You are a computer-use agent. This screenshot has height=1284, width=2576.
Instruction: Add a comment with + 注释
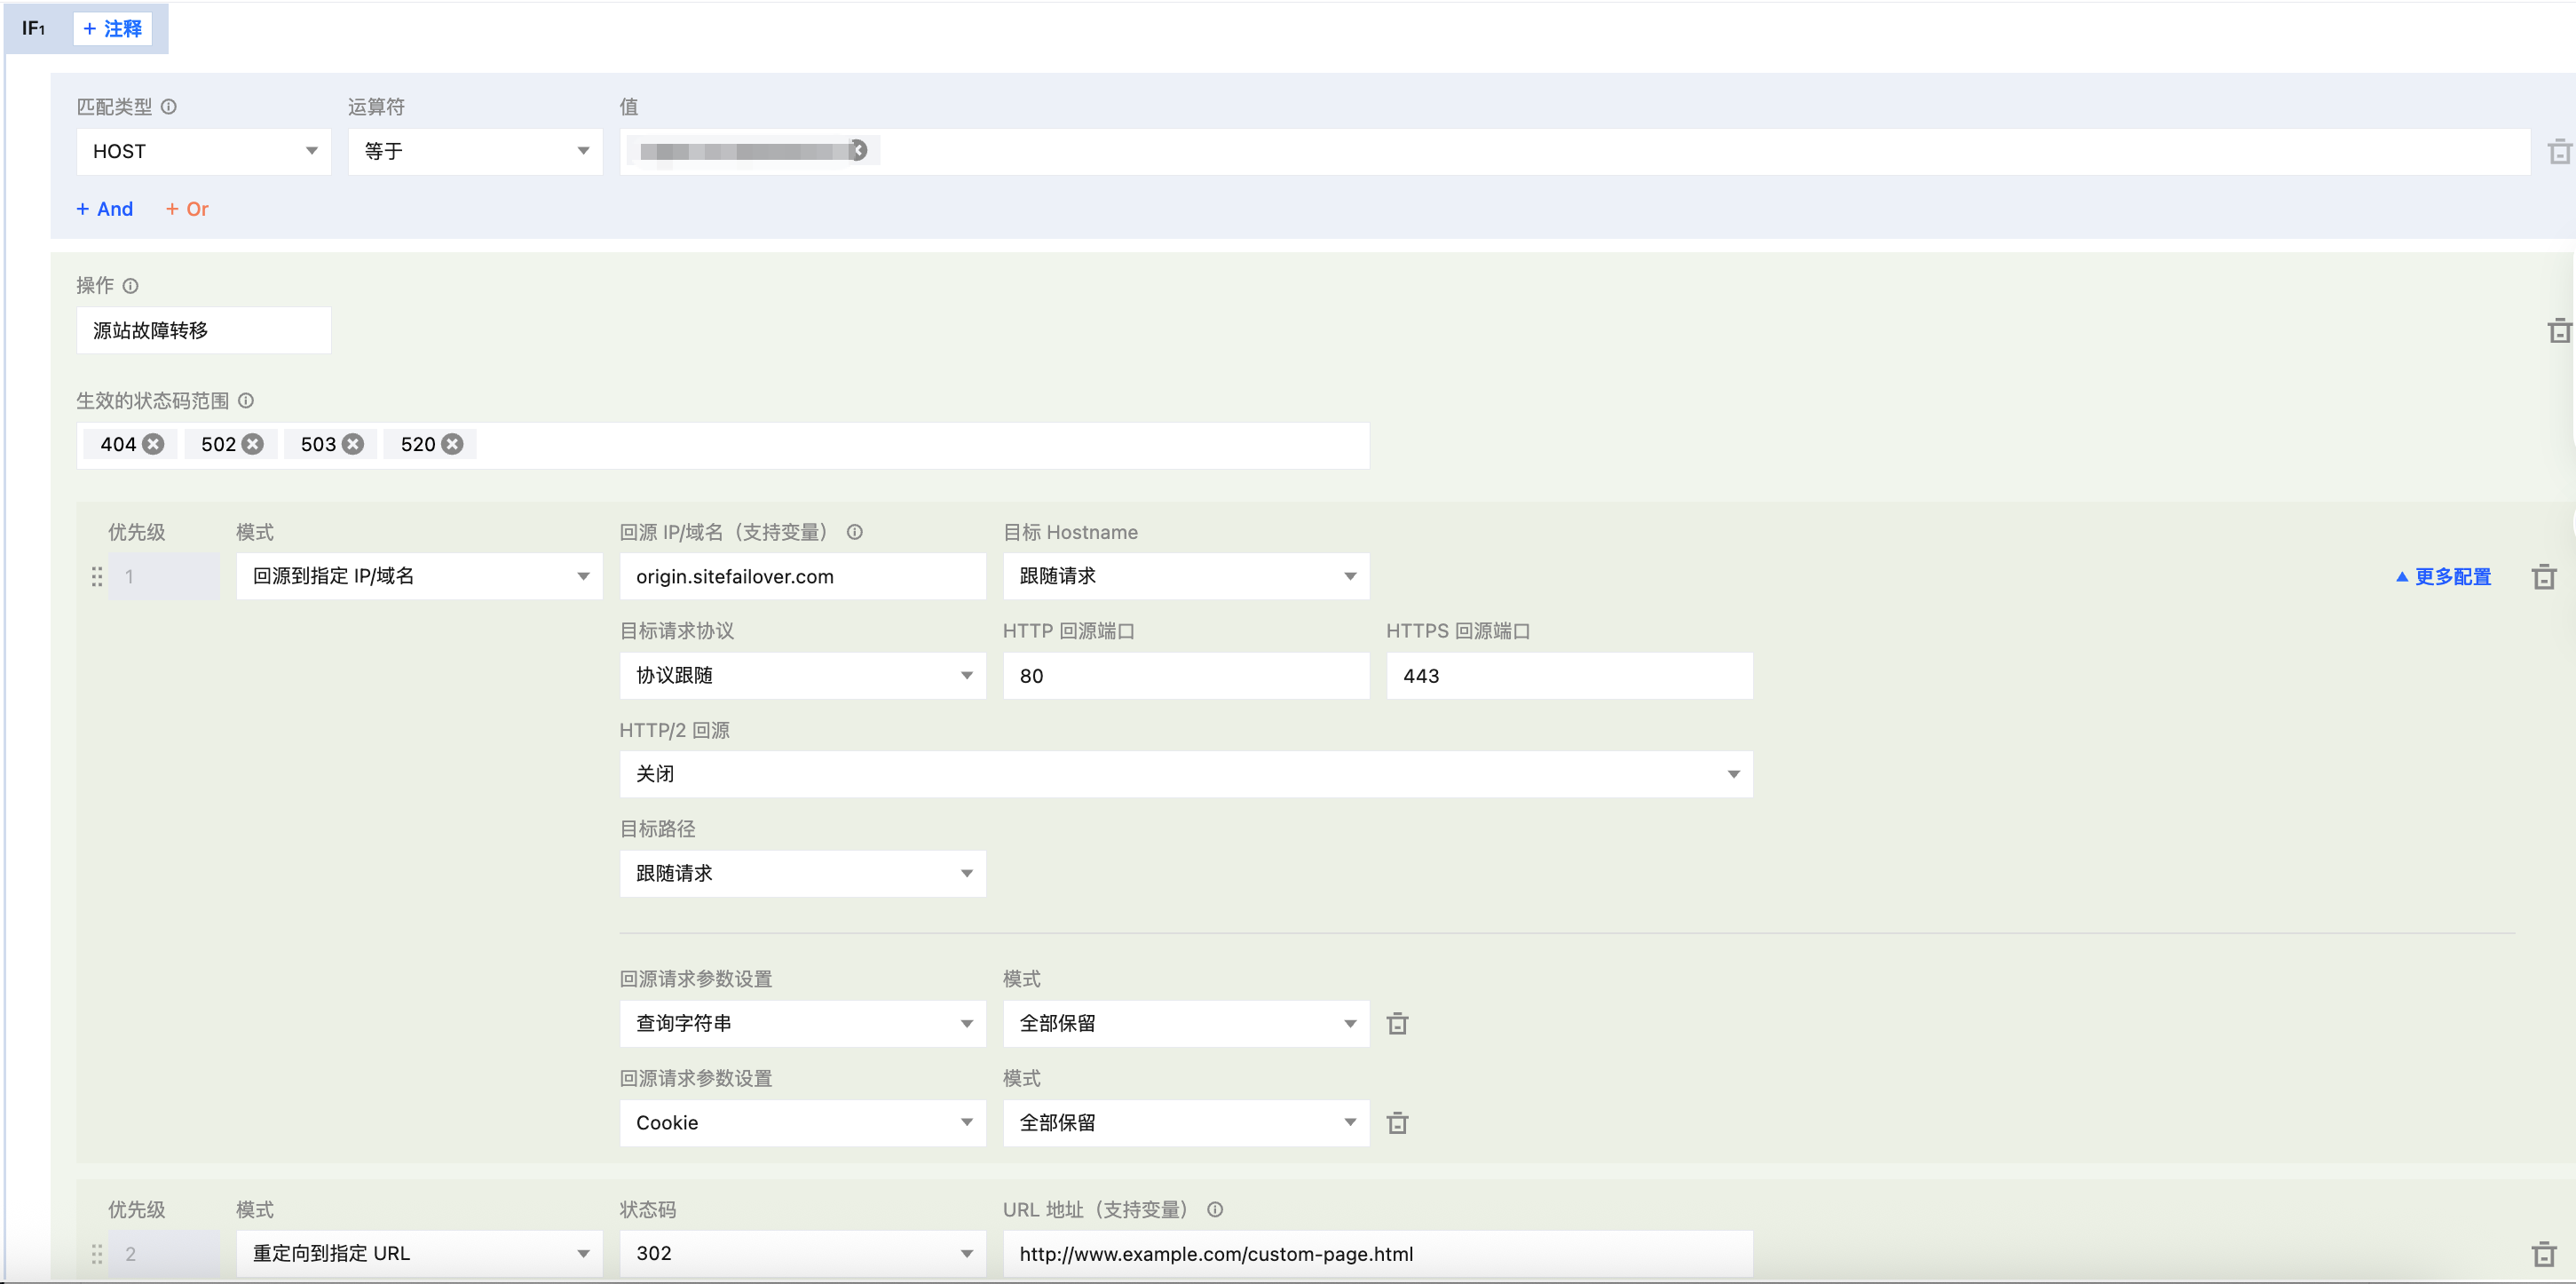click(x=113, y=29)
